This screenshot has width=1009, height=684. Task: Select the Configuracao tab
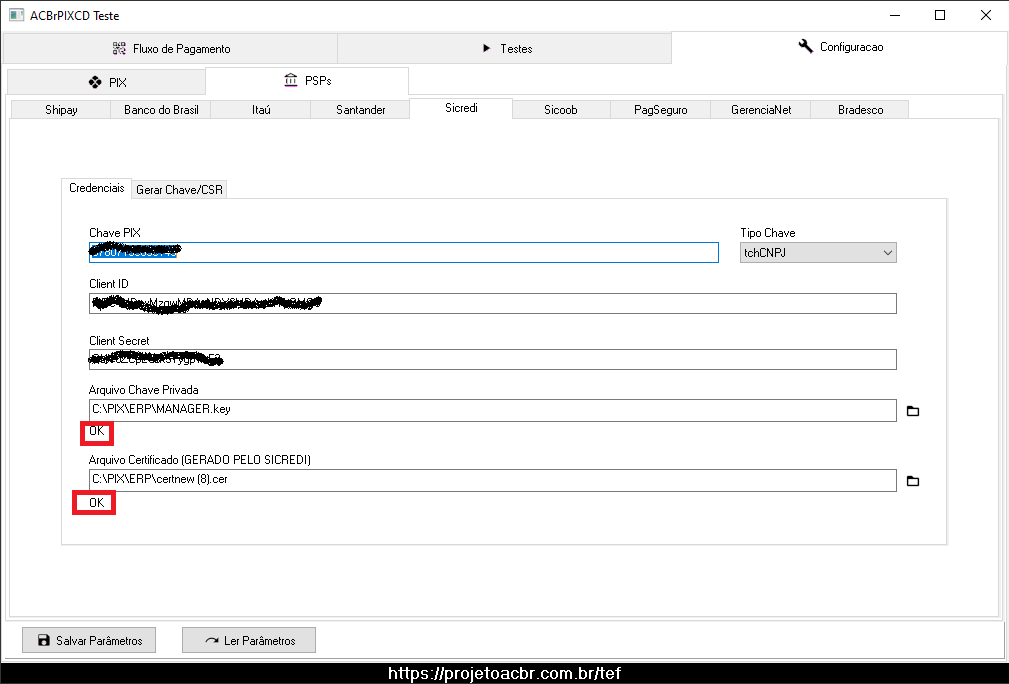click(x=838, y=47)
